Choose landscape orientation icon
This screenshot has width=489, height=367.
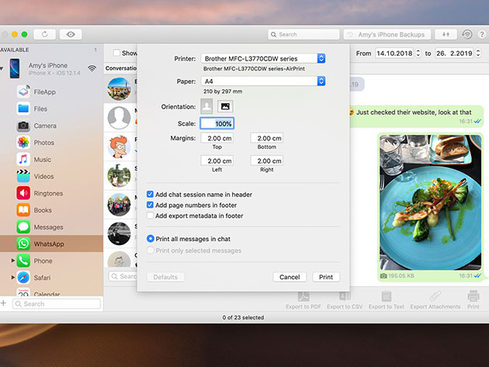tap(225, 106)
